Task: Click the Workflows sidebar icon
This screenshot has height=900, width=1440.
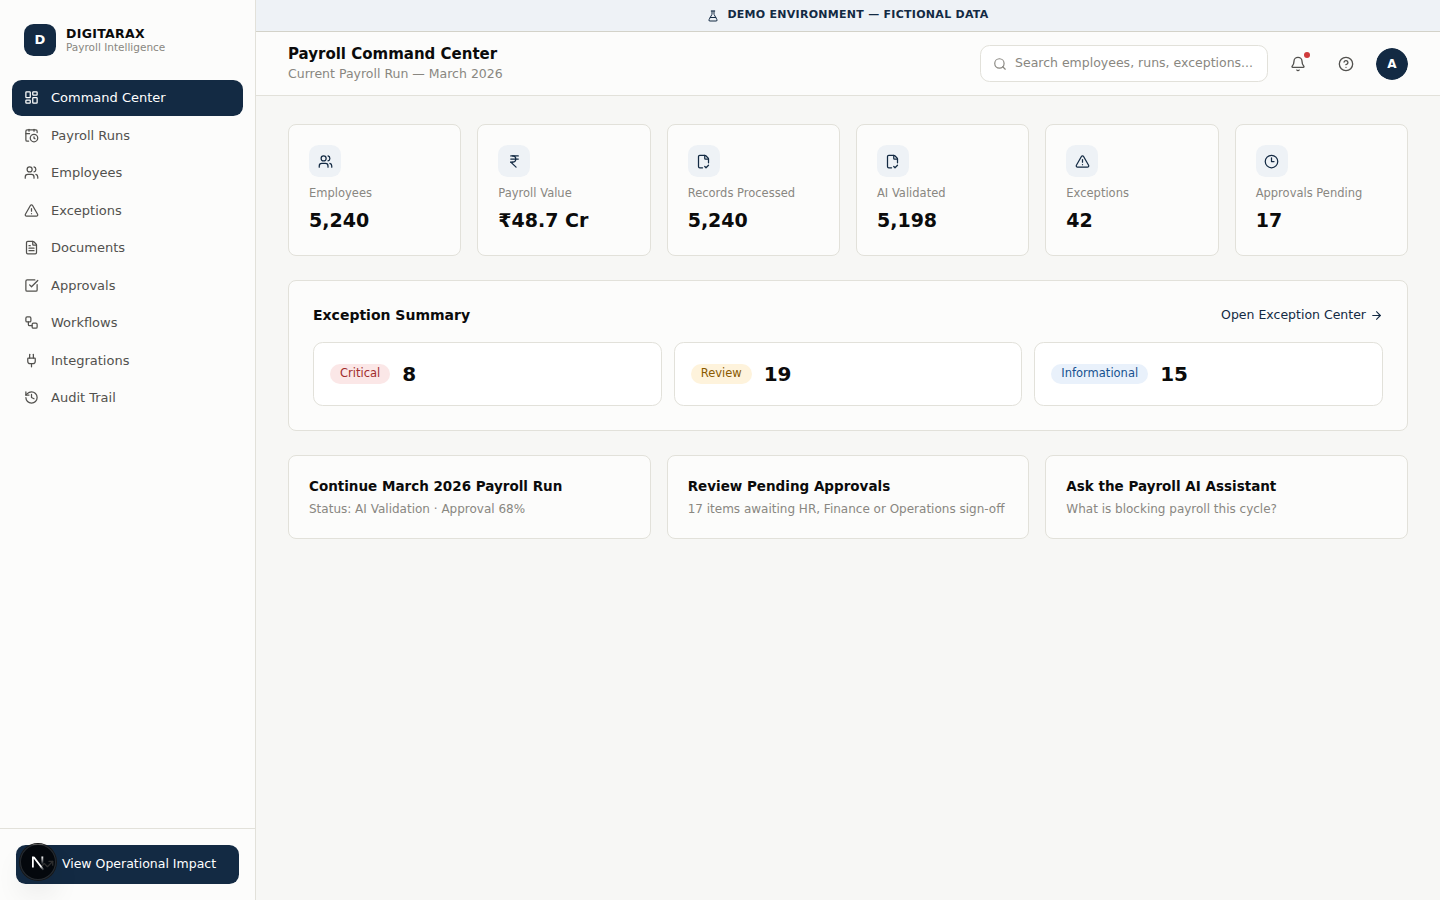Action: click(32, 323)
